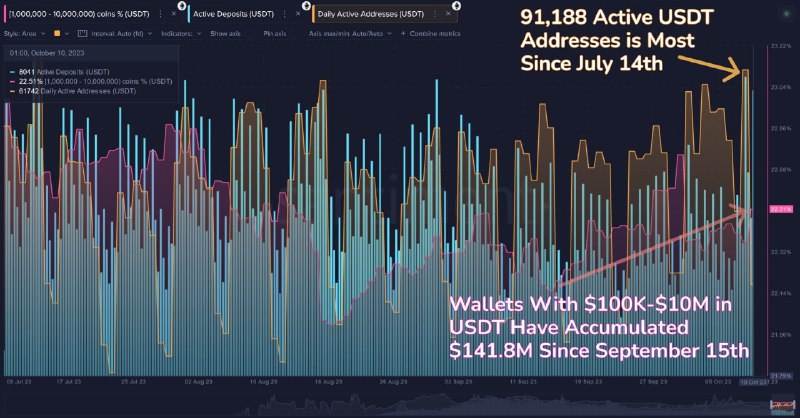Click the Active Deposits (USDT) tooltip legend row
The height and width of the screenshot is (418, 800).
pos(60,72)
